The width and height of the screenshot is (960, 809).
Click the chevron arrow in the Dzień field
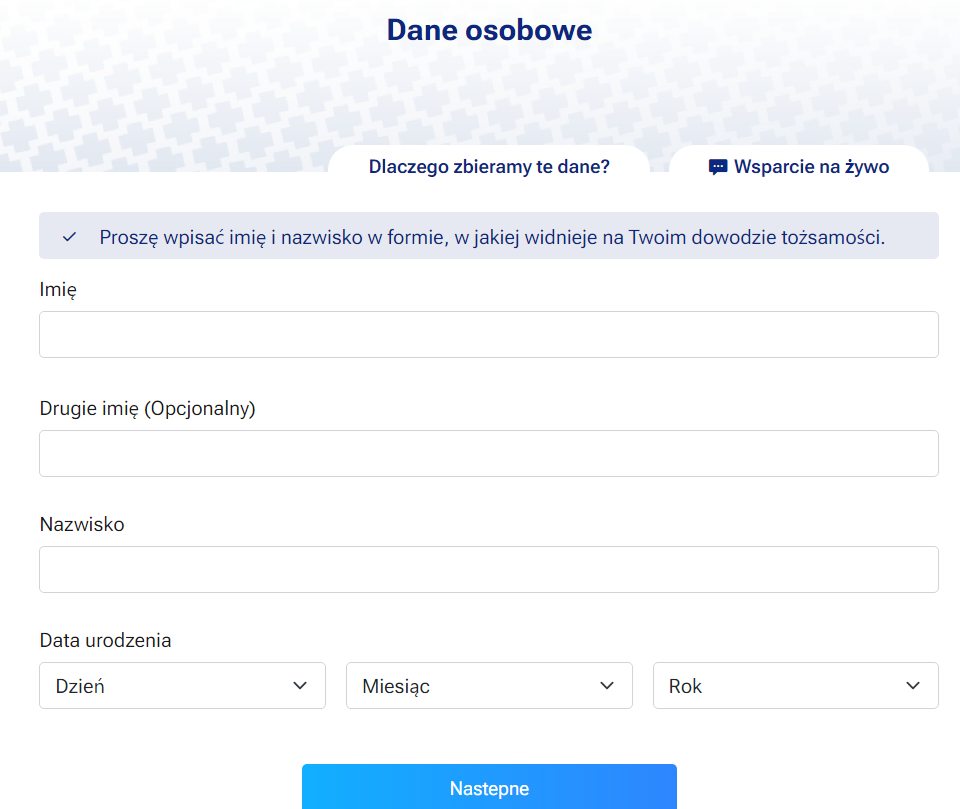click(299, 685)
